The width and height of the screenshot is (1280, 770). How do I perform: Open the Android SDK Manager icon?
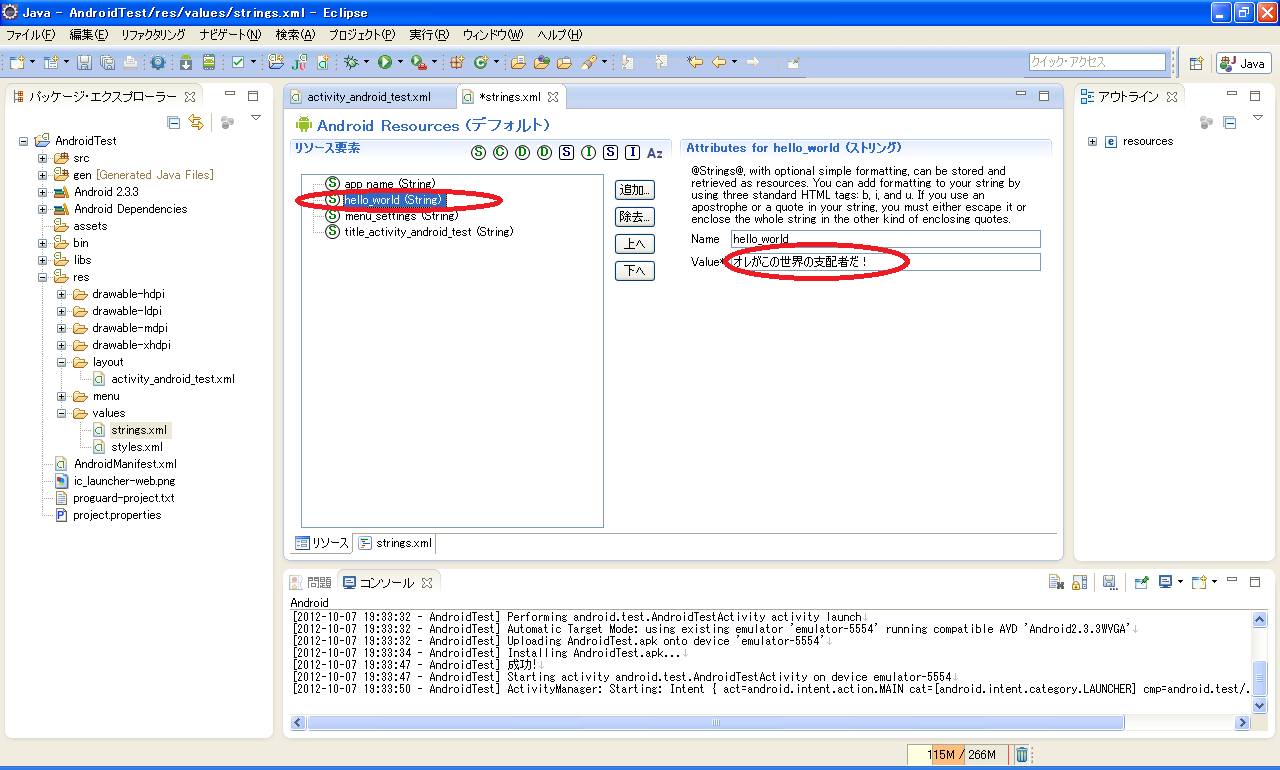pos(186,62)
